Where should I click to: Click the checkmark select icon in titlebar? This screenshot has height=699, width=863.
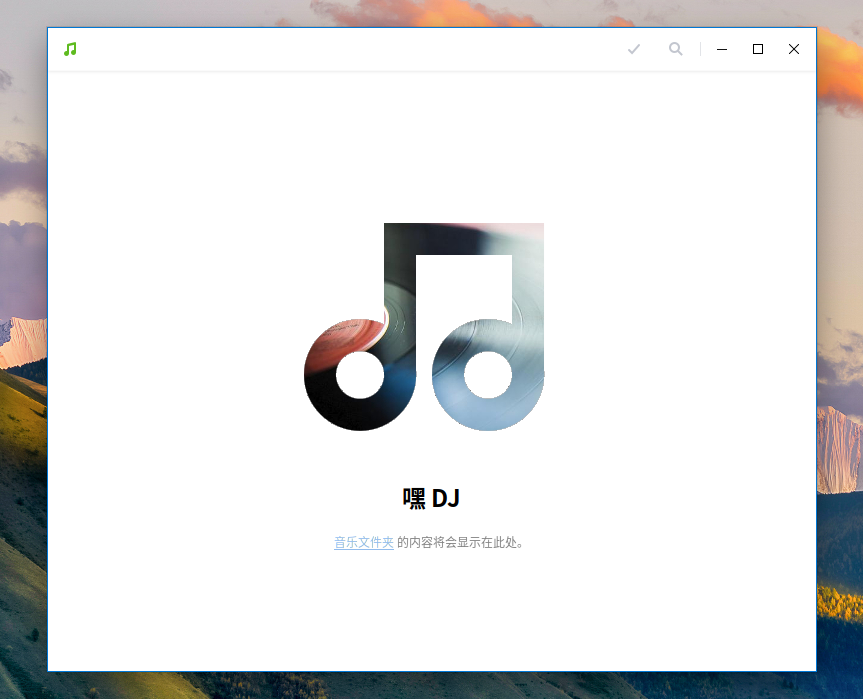(634, 49)
